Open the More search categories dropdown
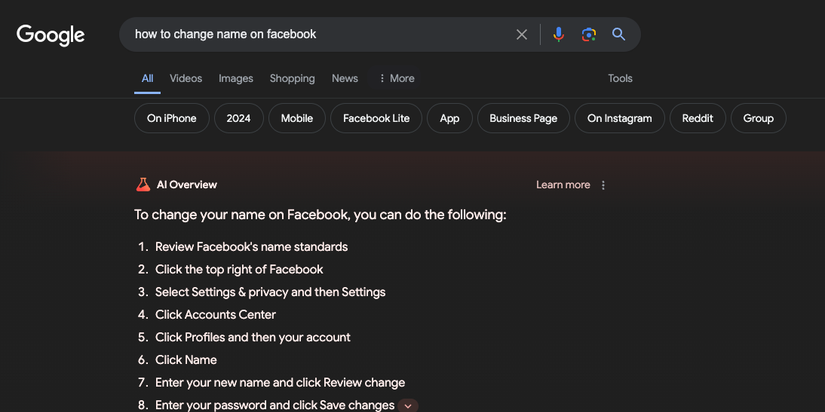Screen dimensions: 825x412 coord(396,78)
